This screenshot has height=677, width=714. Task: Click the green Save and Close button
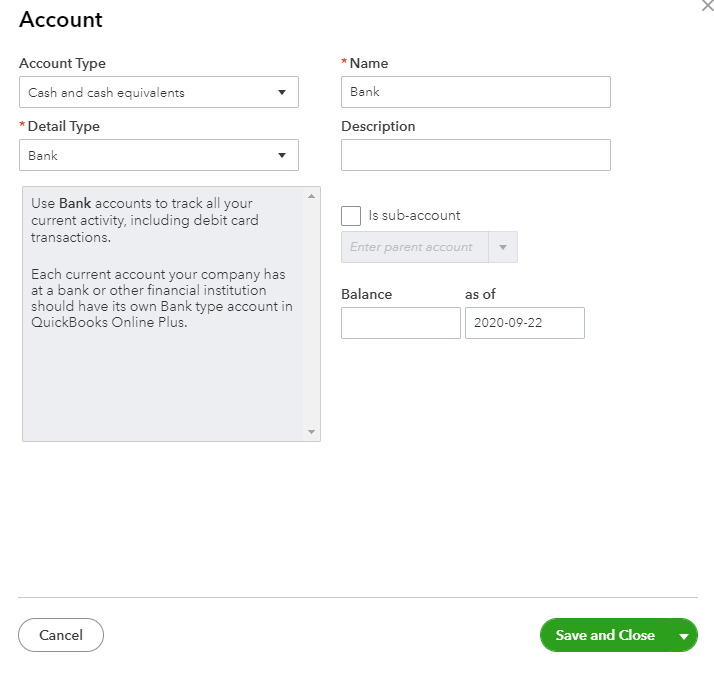605,636
